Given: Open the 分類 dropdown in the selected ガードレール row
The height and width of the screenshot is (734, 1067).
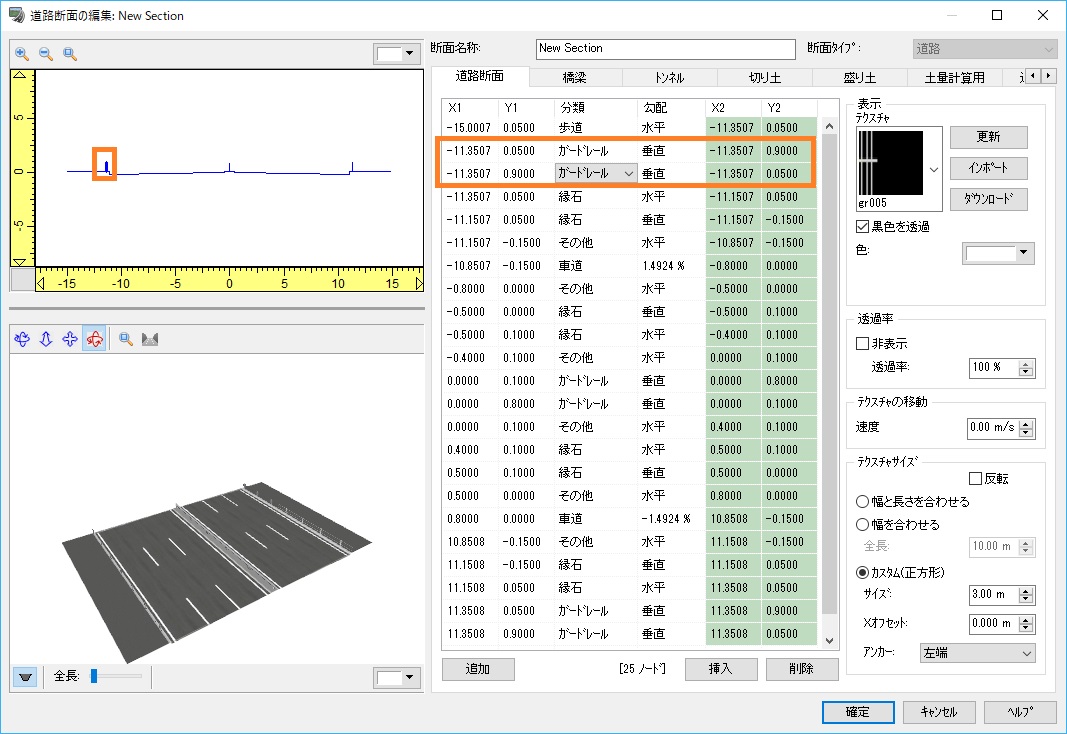Looking at the screenshot, I should pos(628,174).
